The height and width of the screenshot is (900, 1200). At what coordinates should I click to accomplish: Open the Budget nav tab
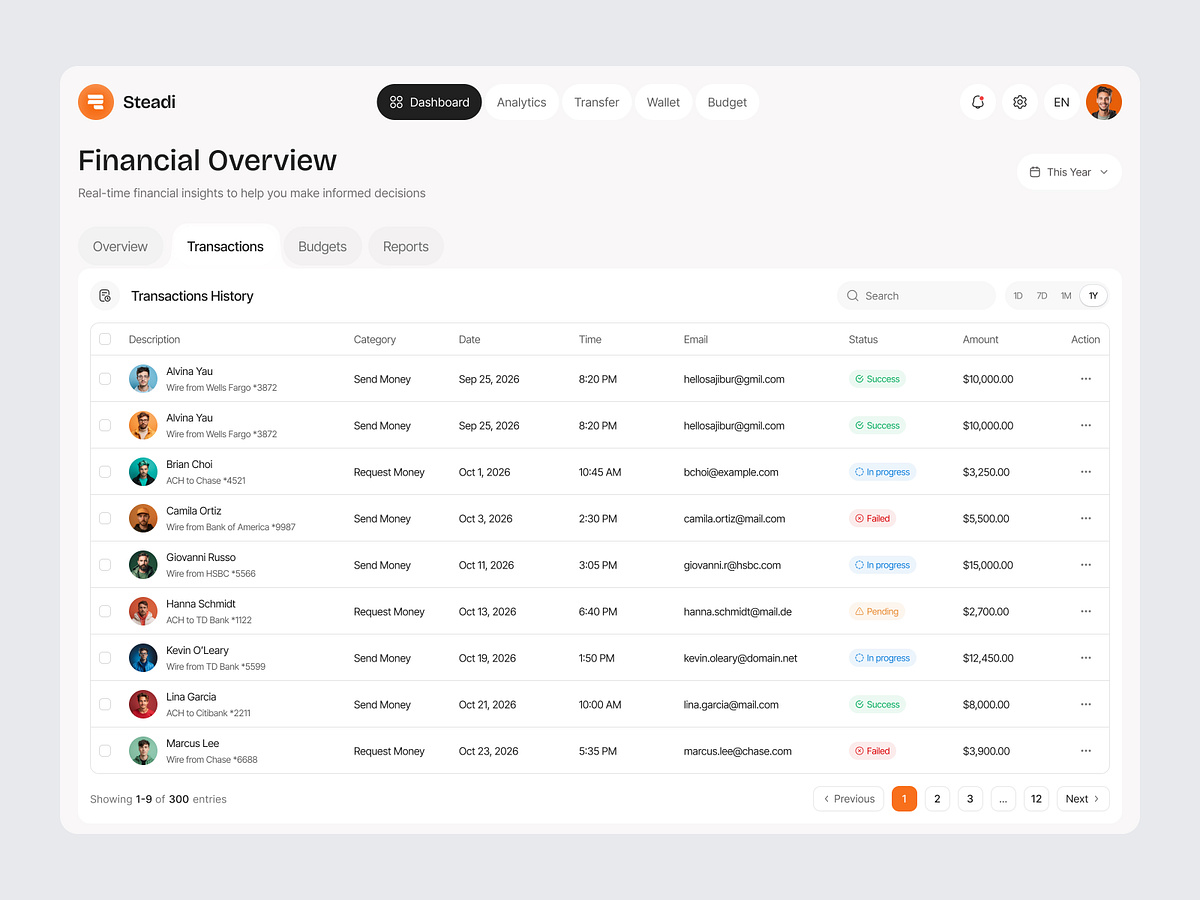pos(727,102)
